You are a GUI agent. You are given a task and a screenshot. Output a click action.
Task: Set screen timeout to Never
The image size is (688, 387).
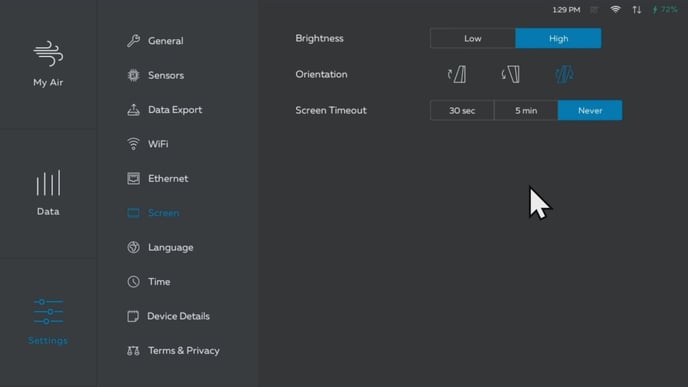coord(590,111)
